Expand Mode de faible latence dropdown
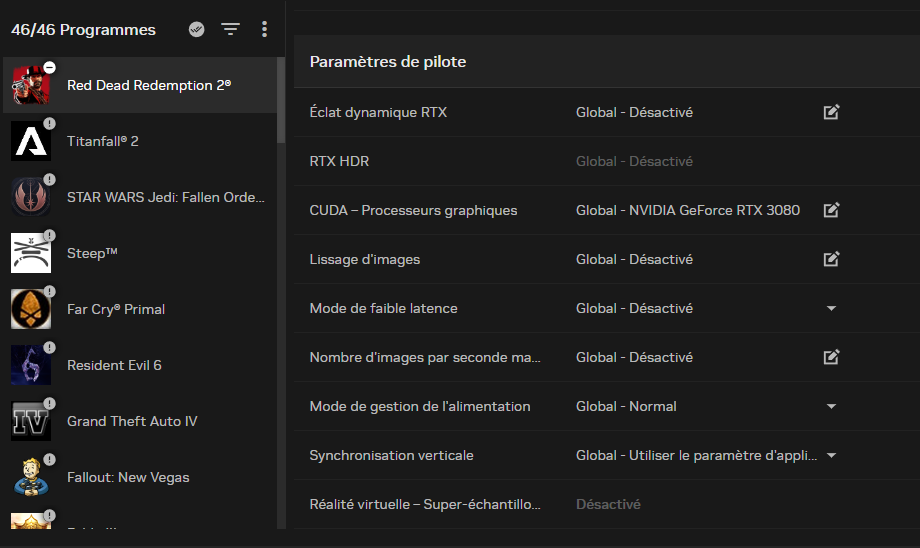Screen dimensions: 920x548 [x=831, y=308]
